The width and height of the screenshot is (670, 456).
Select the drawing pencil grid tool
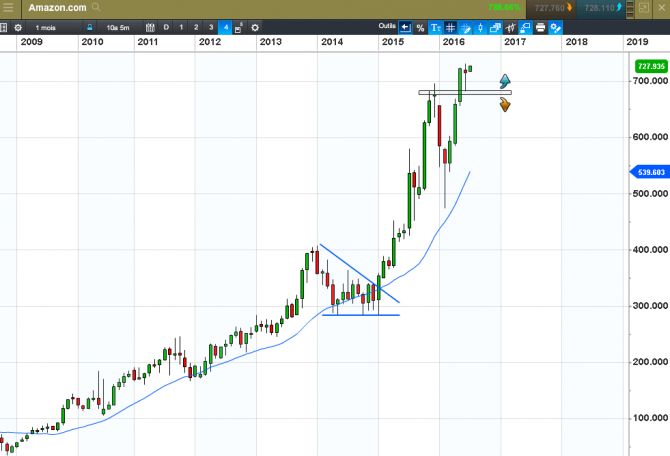pos(465,28)
